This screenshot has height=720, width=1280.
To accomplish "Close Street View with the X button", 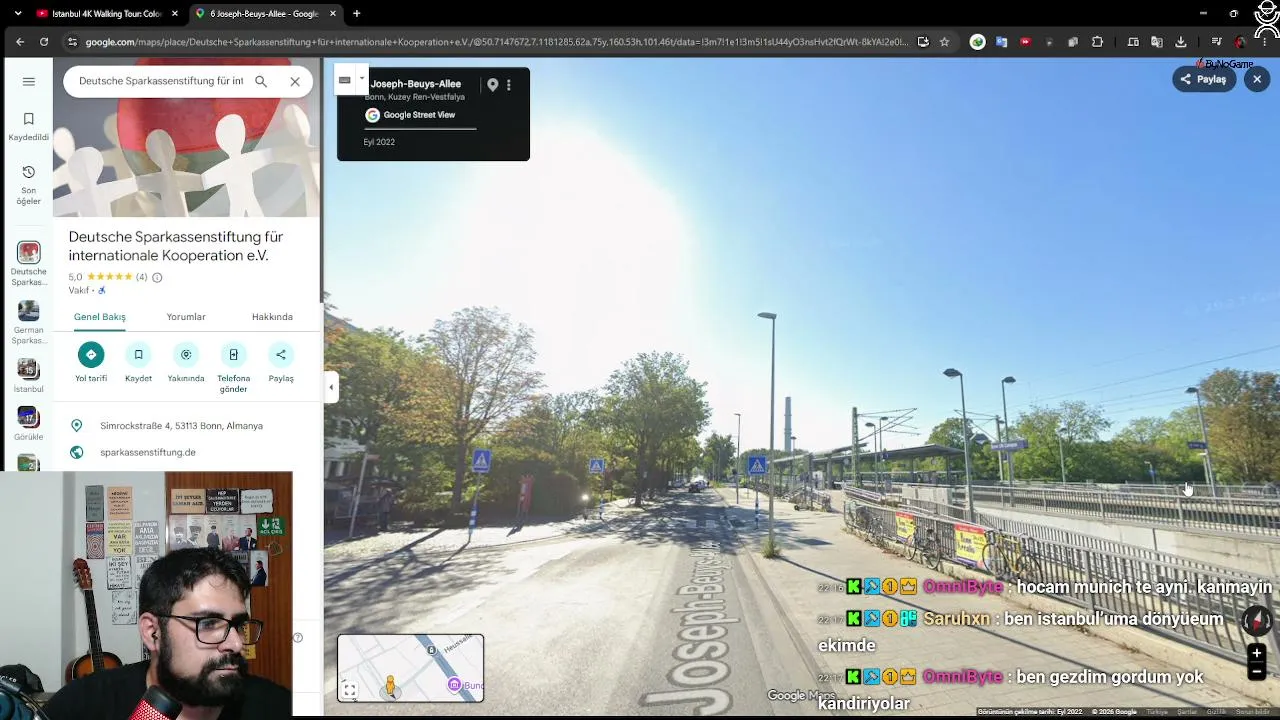I will [x=1258, y=79].
